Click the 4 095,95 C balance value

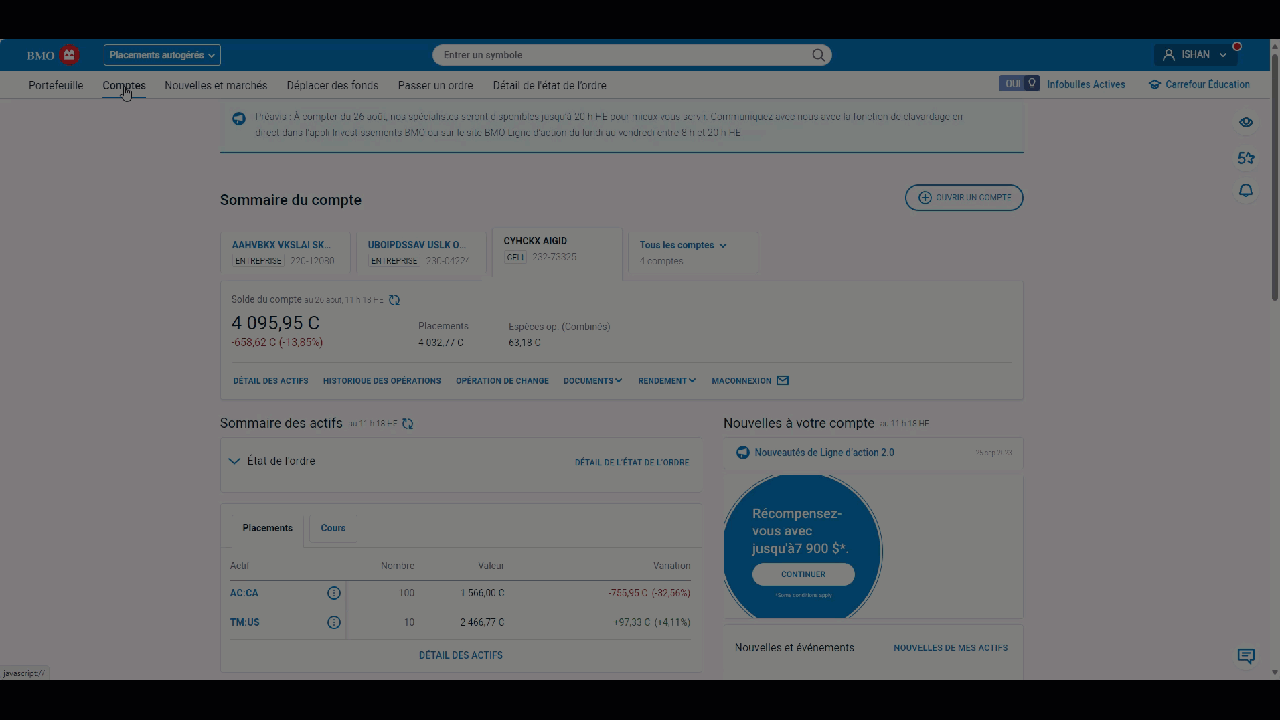point(276,323)
